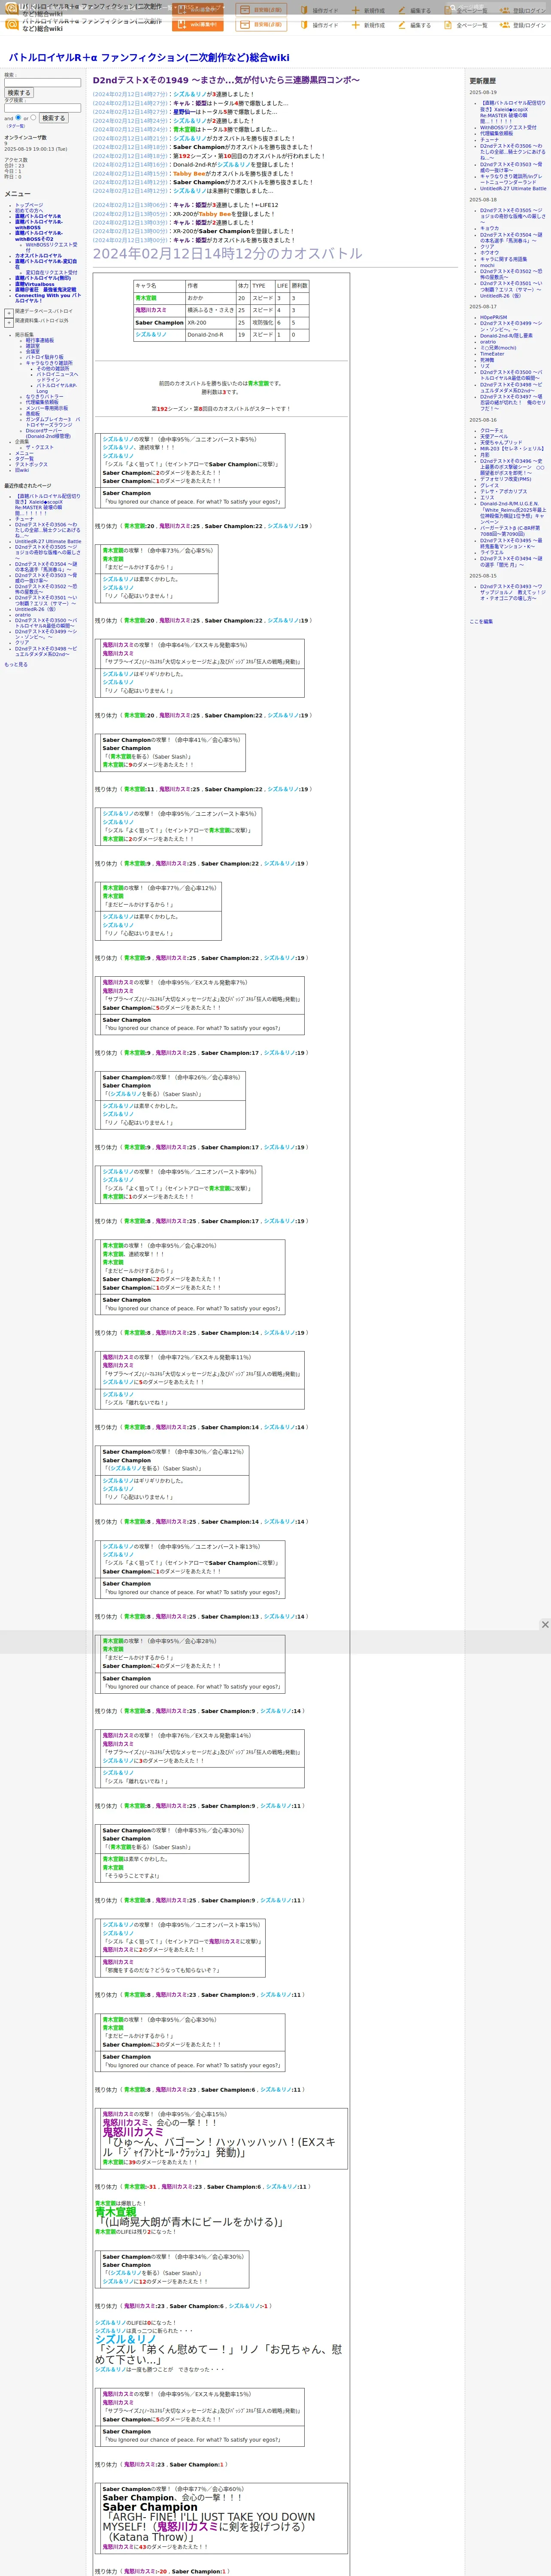Open 死神舞 in 更新履歴
Viewport: 551px width, 2576px height.
click(487, 360)
